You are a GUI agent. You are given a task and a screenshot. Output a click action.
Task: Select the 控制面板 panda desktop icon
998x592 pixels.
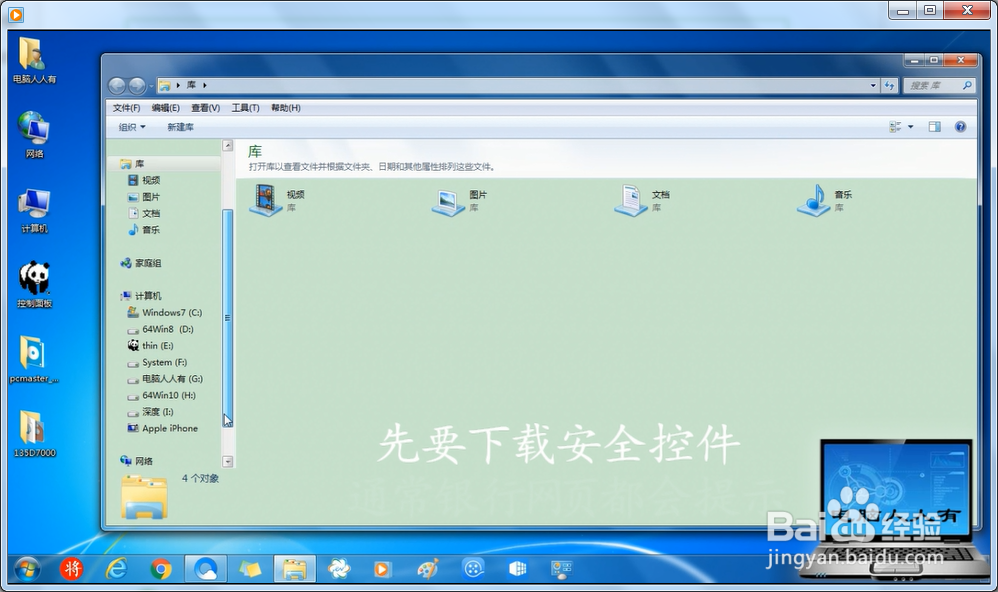pos(34,285)
